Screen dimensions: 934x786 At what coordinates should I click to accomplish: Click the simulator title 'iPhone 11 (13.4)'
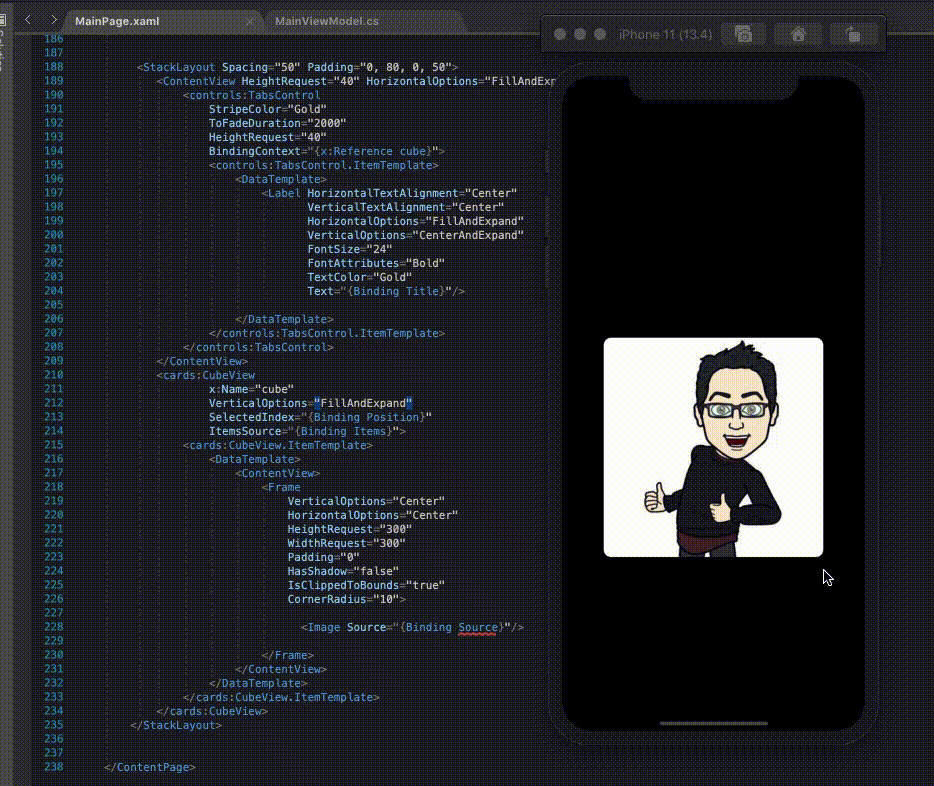pyautogui.click(x=665, y=35)
